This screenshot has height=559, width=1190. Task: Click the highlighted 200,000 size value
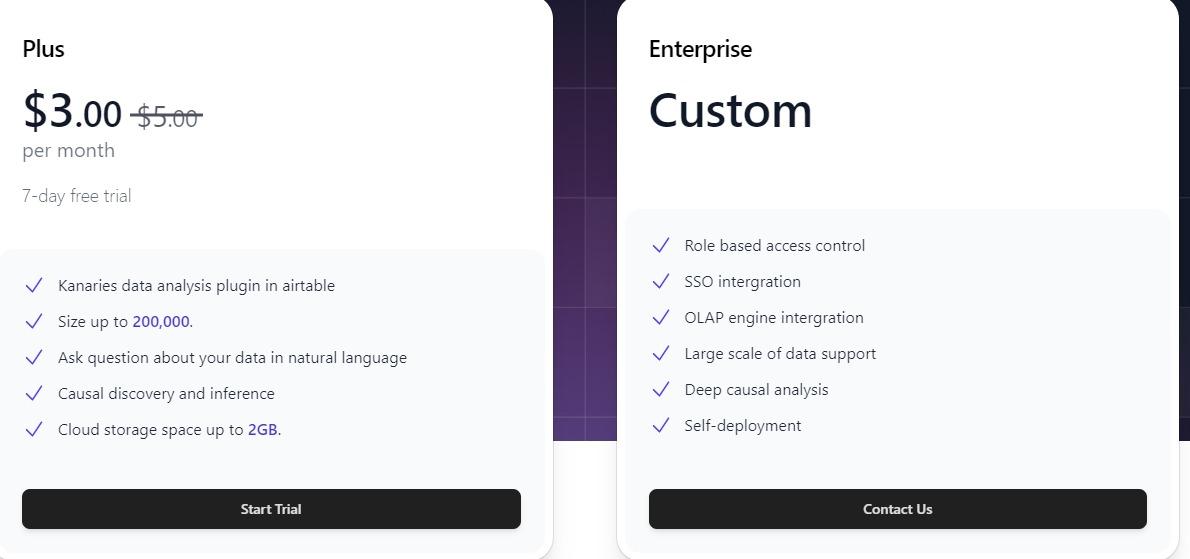coord(161,322)
